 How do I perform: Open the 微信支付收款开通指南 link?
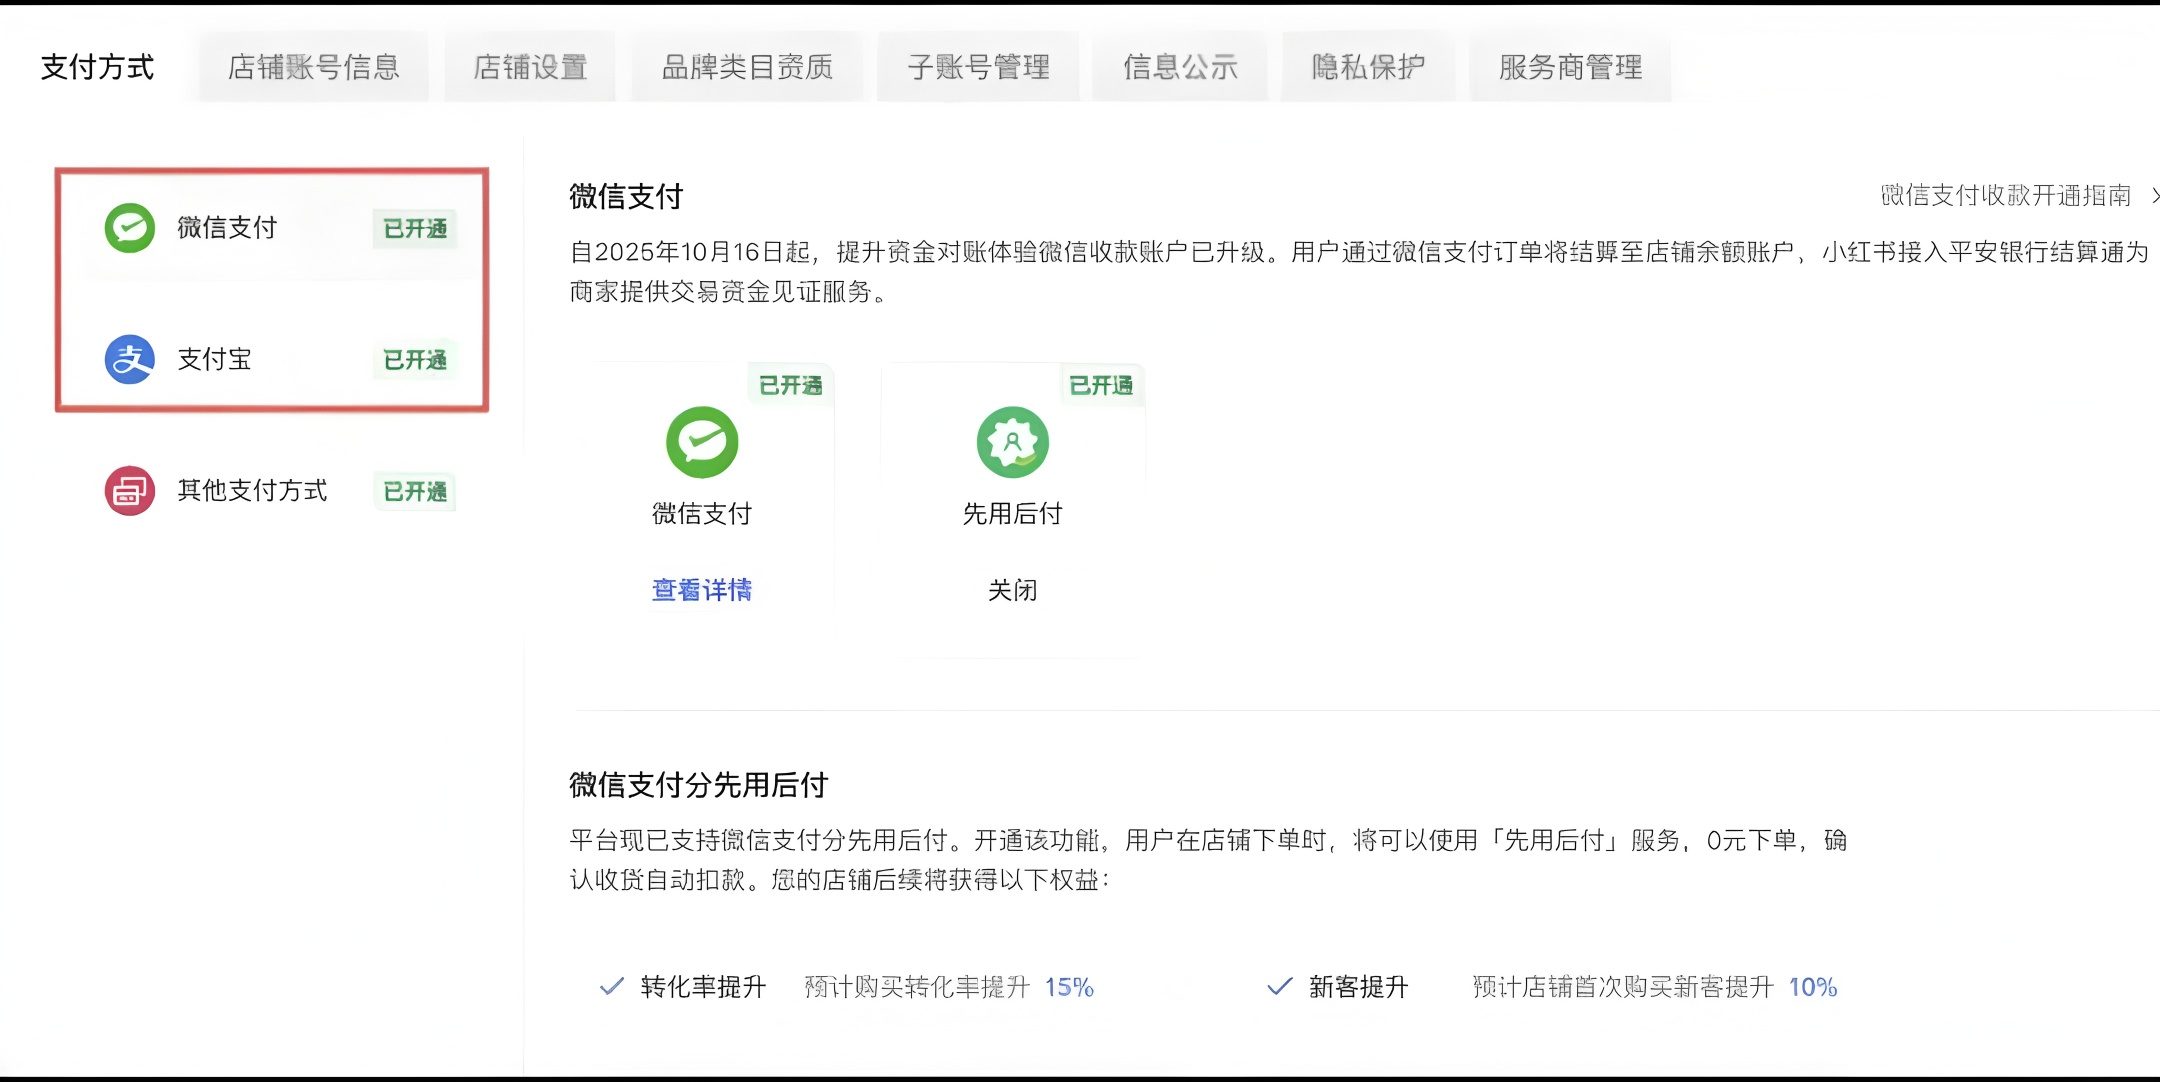click(2006, 195)
